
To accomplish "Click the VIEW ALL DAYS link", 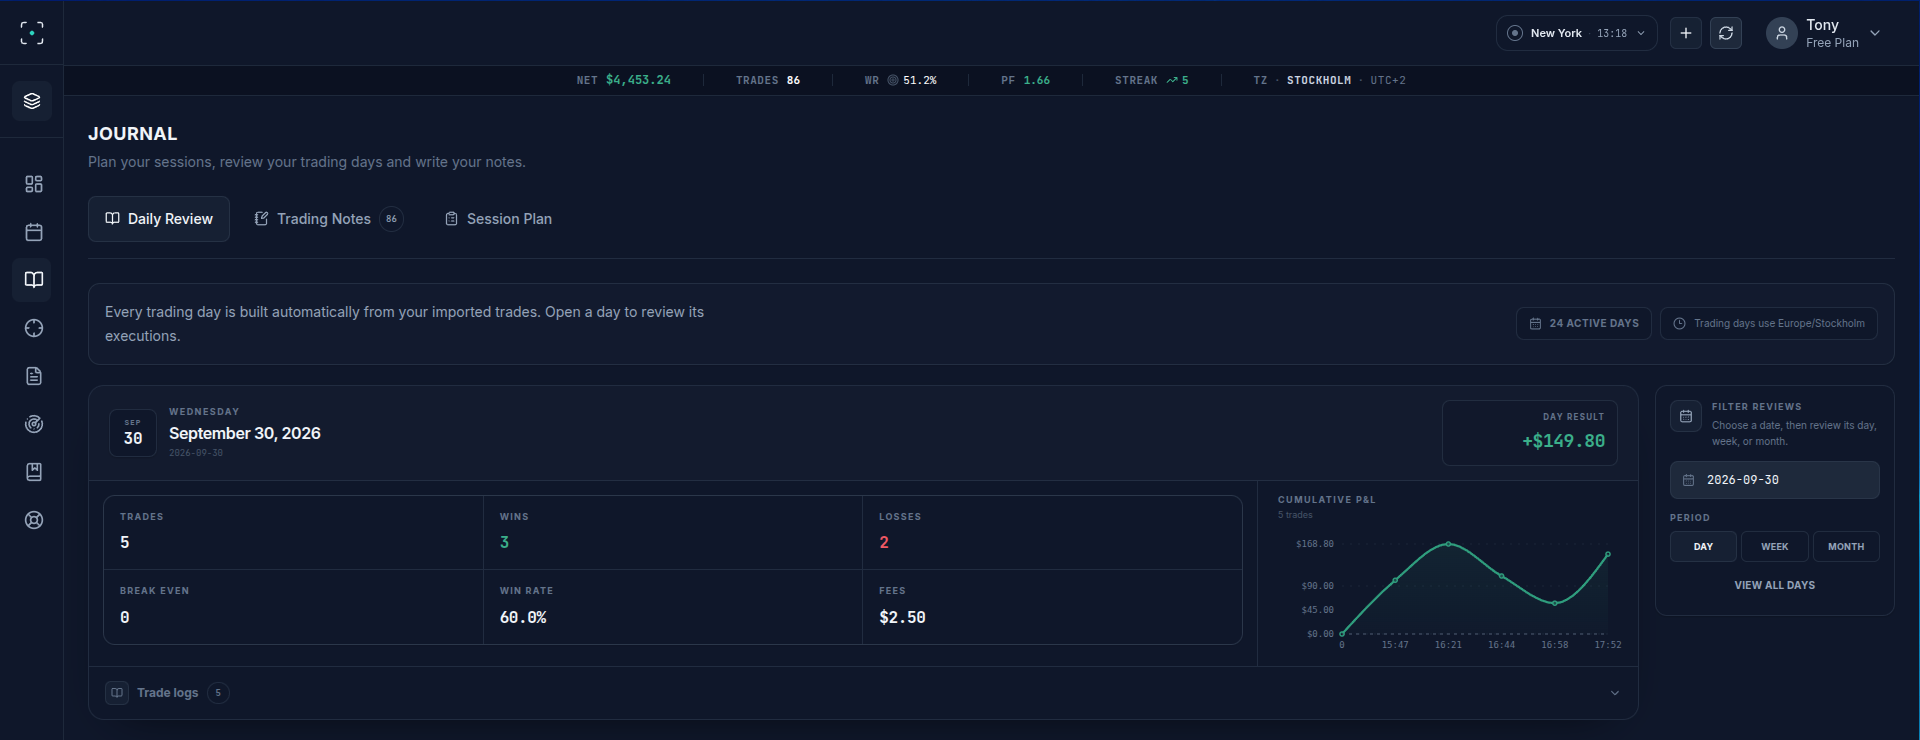I will click(x=1775, y=585).
